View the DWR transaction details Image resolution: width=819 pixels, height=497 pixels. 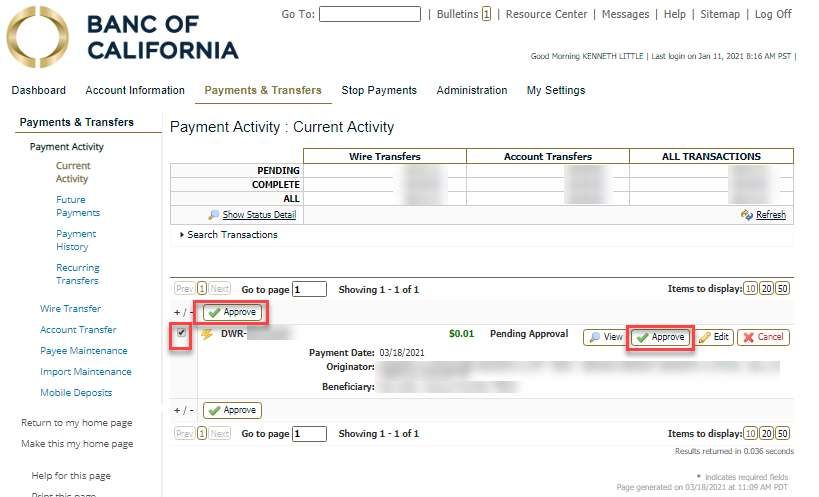pos(606,337)
